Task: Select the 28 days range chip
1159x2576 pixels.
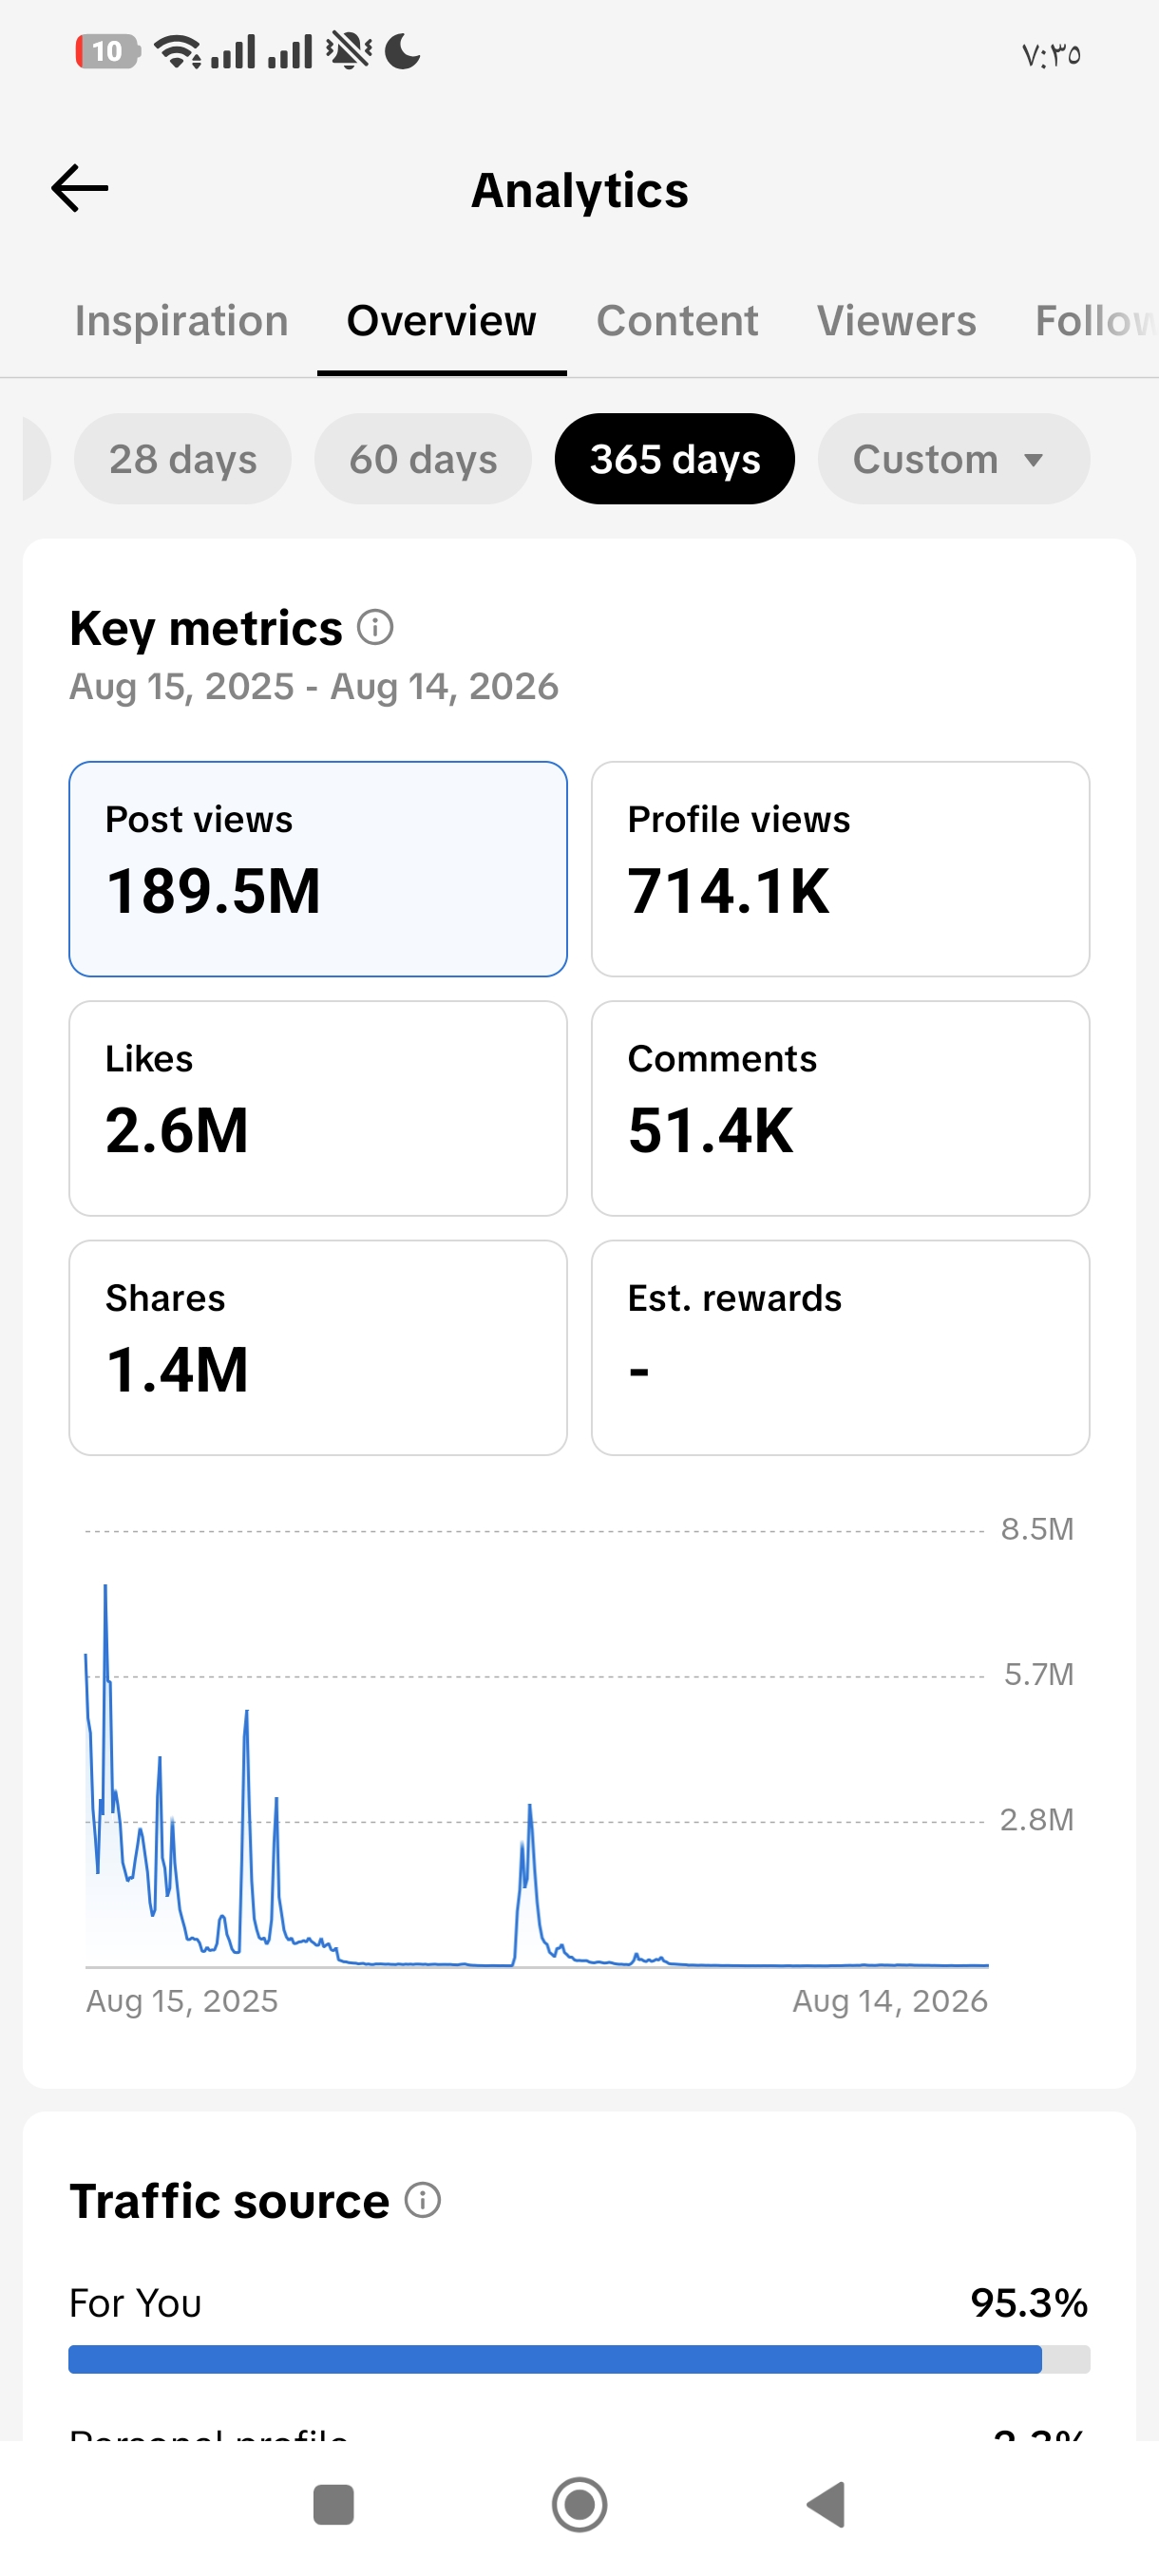Action: (183, 459)
